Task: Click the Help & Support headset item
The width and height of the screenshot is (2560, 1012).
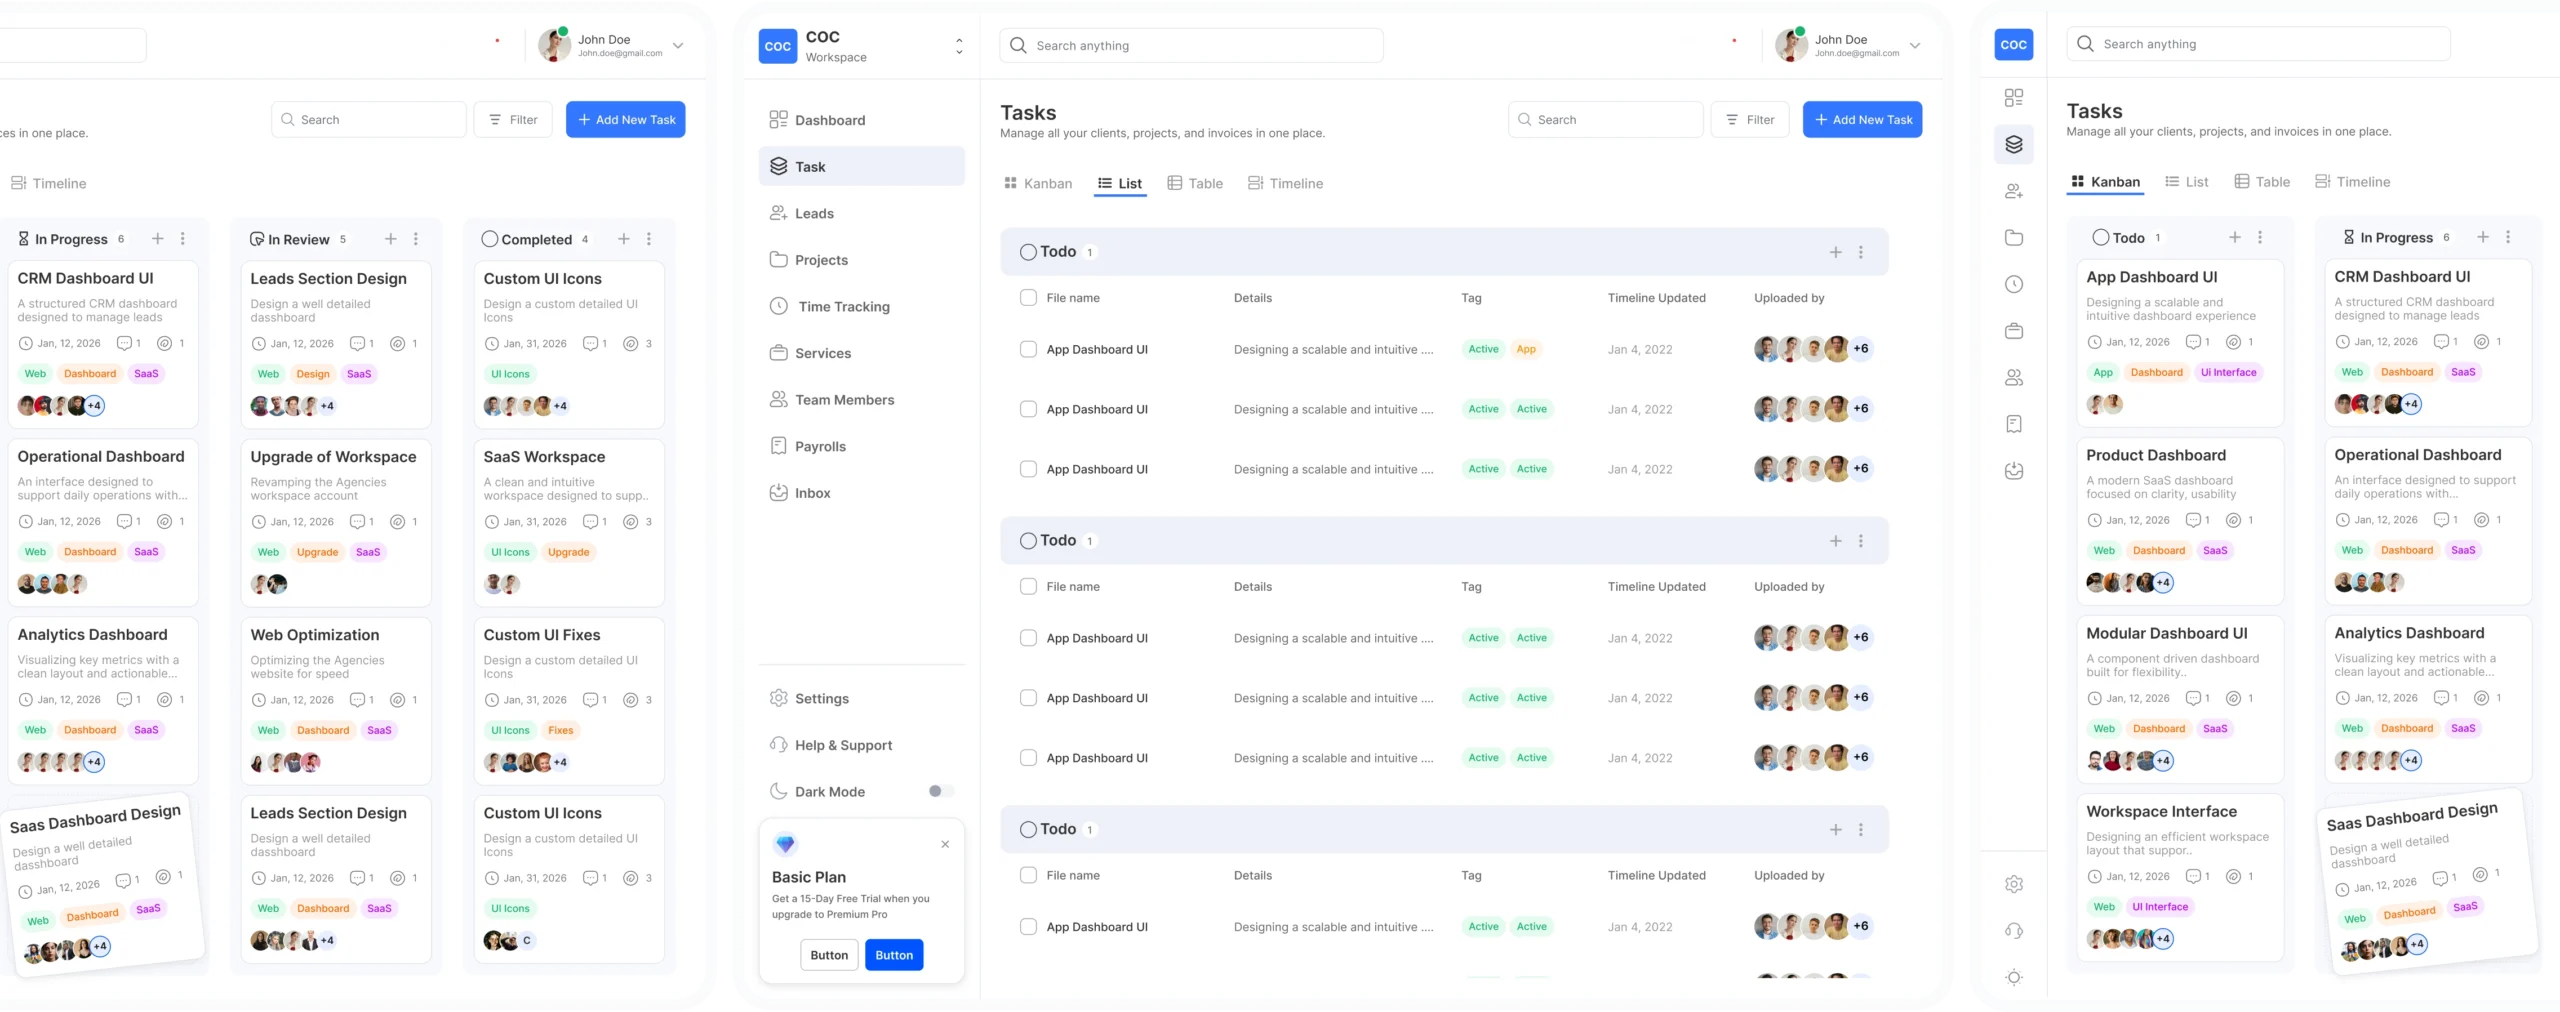Action: coord(842,745)
